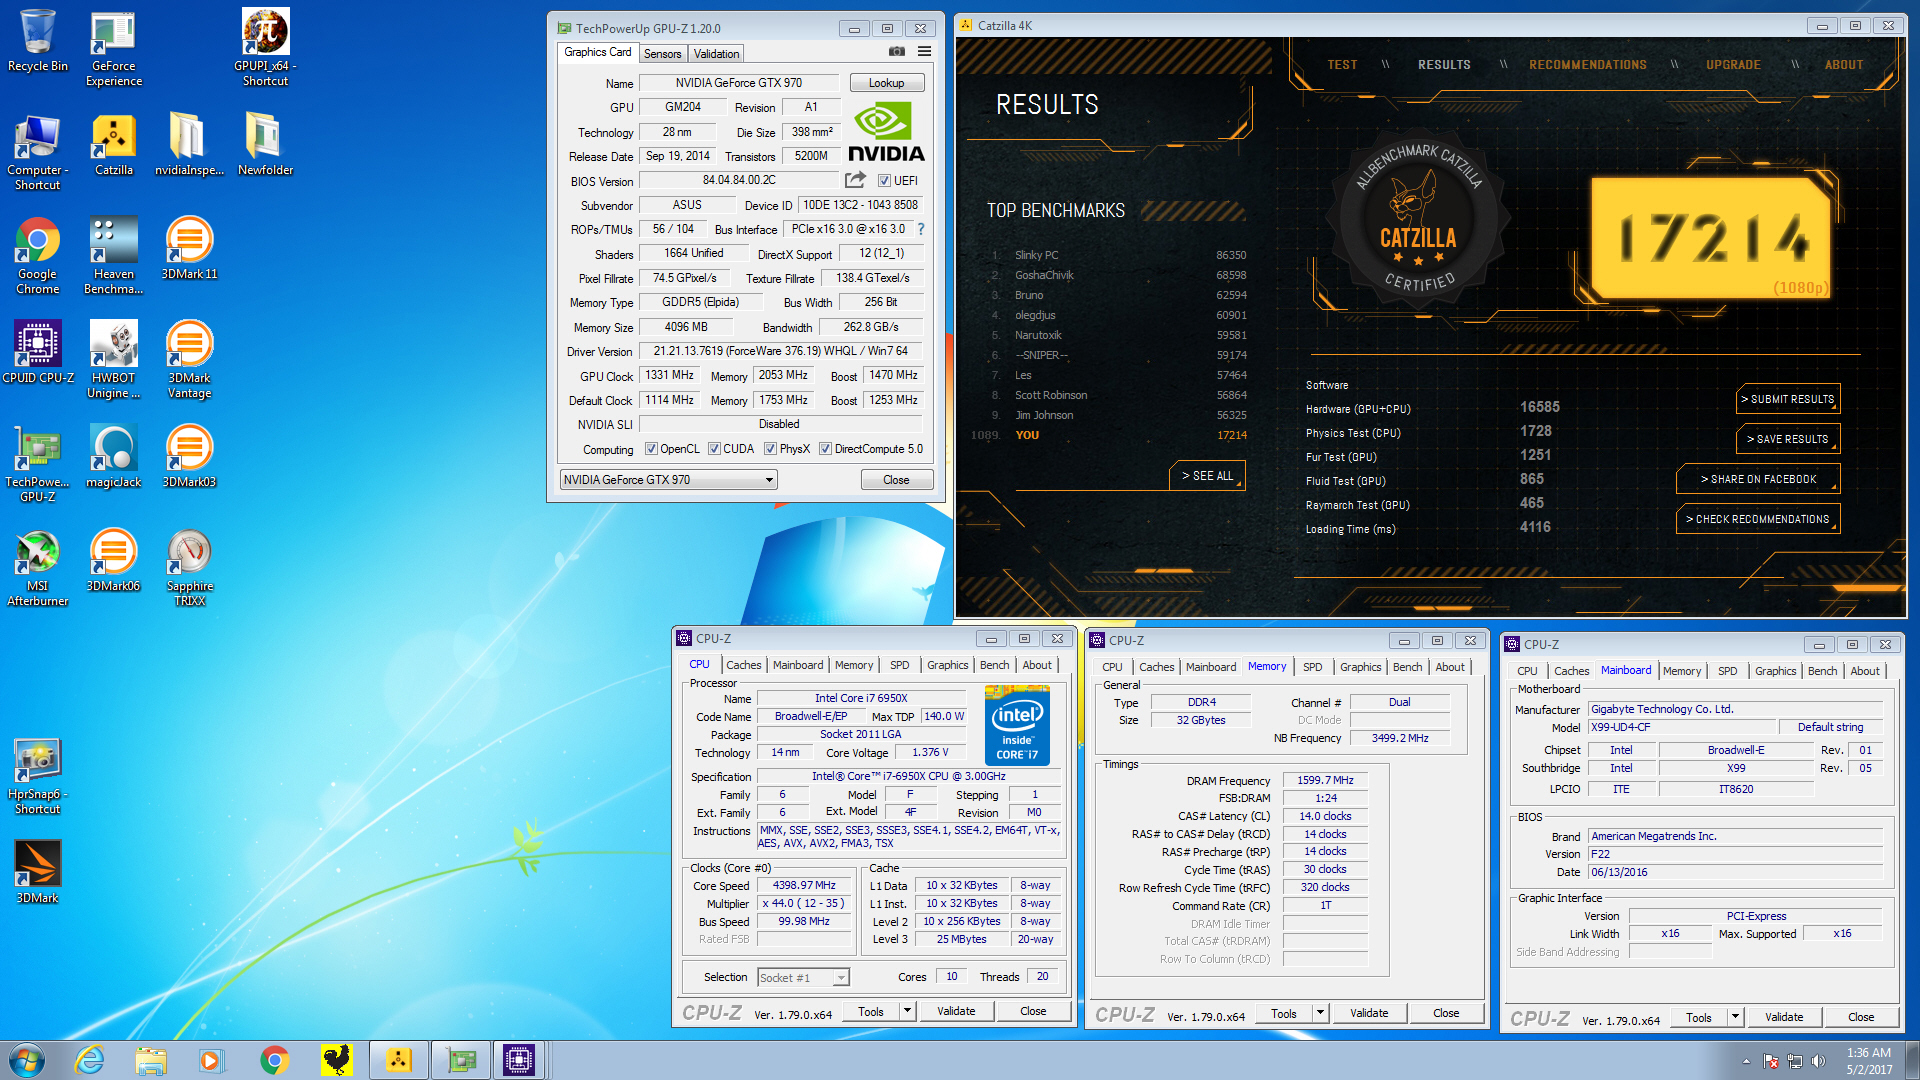Launch GeForce Experience desktop shortcut

click(x=113, y=47)
